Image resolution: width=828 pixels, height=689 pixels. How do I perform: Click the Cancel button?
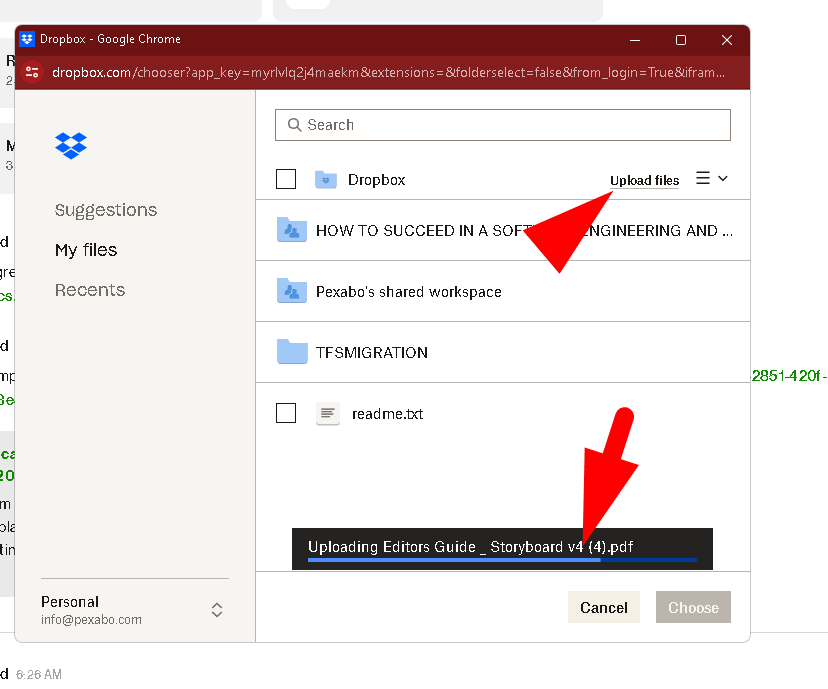(x=604, y=607)
